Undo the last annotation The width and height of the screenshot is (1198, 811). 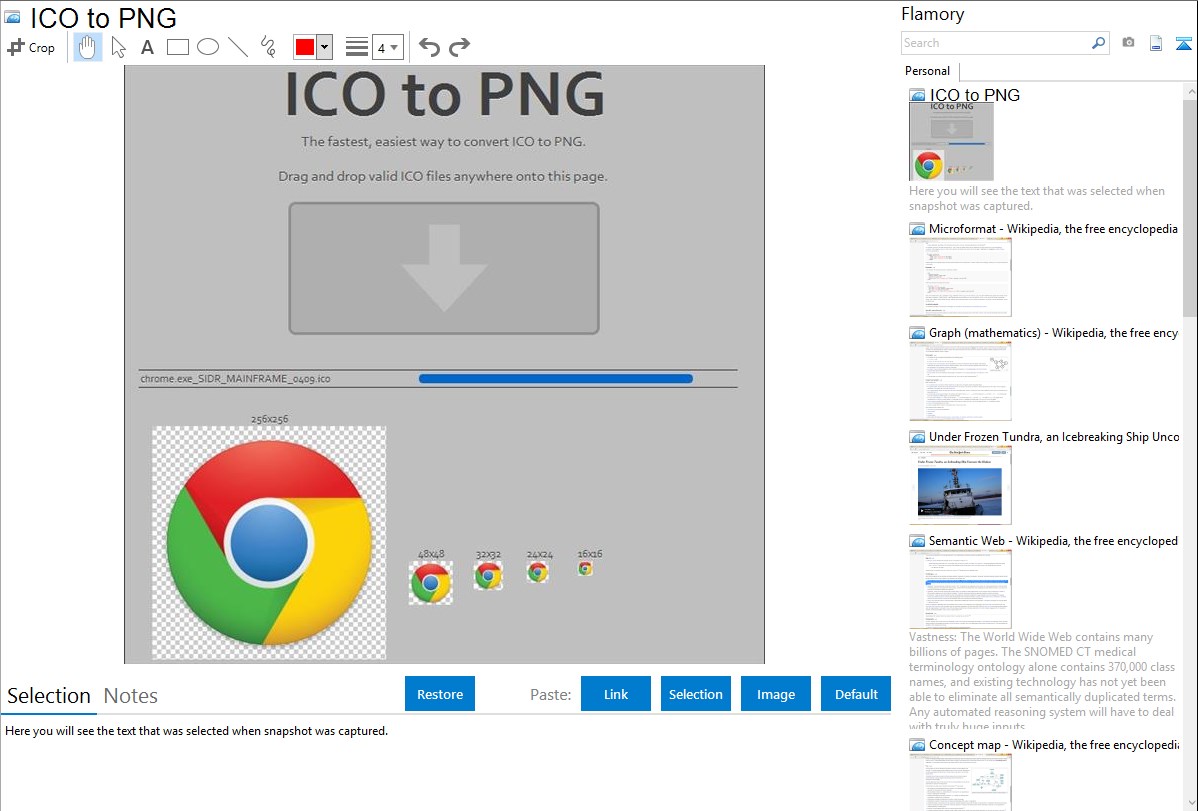click(429, 47)
